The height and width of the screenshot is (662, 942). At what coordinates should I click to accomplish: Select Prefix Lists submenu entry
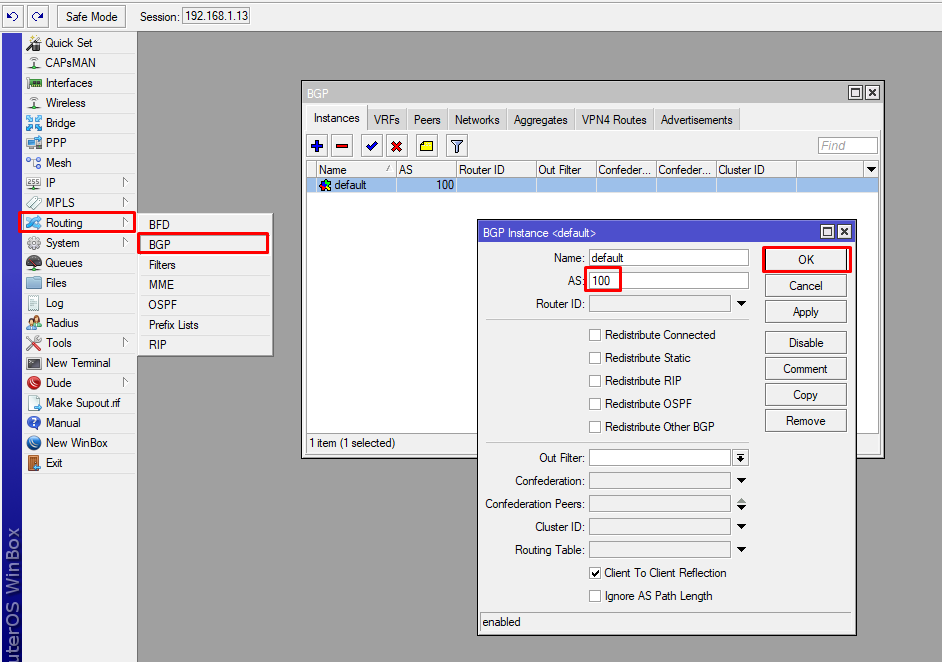tap(204, 325)
